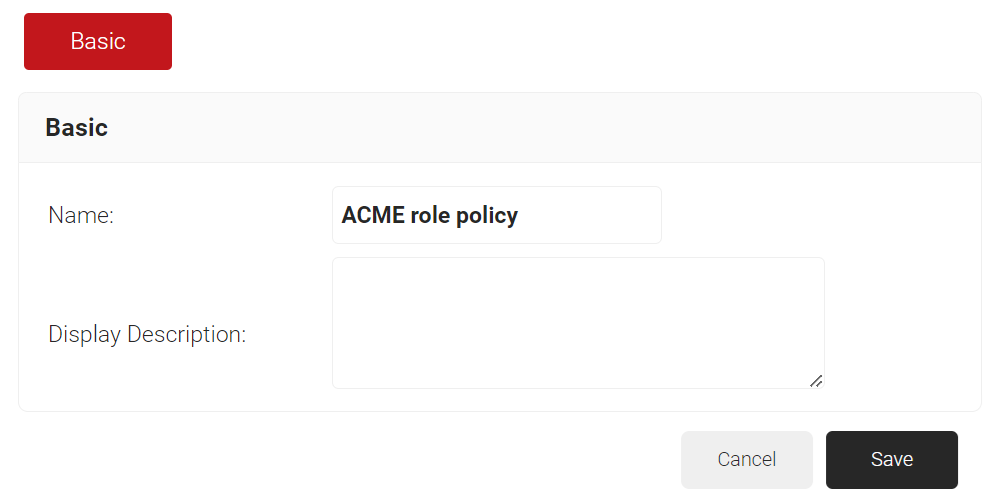Save the ACME role policy
Viewport: 995px width, 499px height.
[891, 459]
